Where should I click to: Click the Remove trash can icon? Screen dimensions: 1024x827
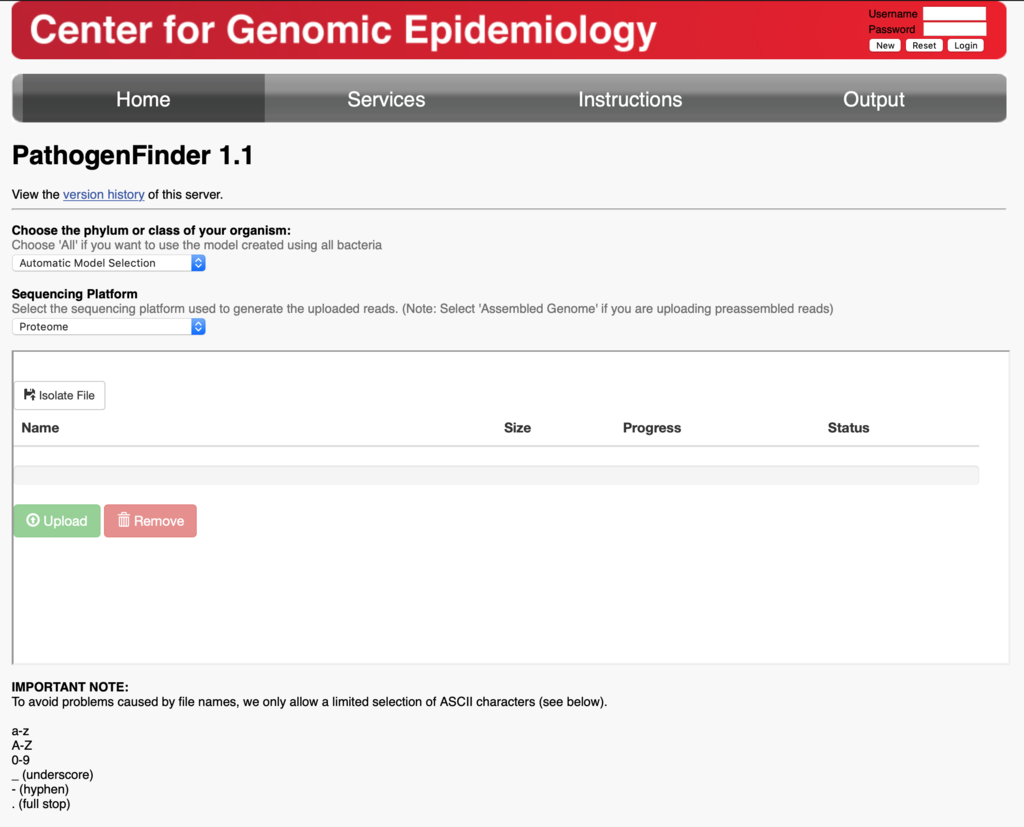coord(123,520)
